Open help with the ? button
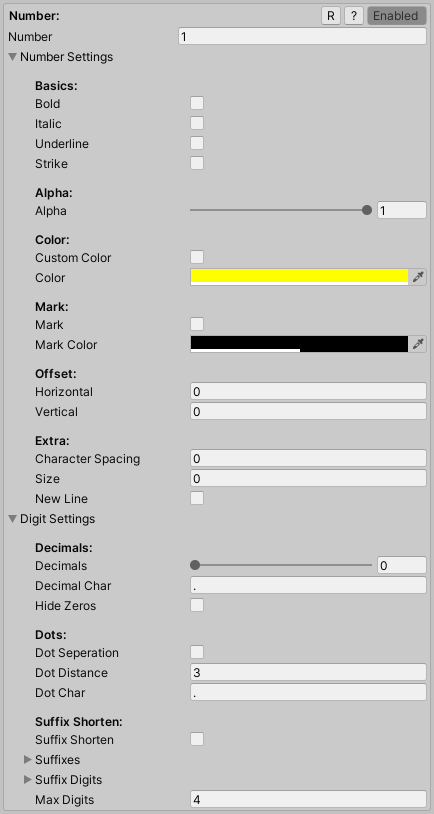This screenshot has width=434, height=814. tap(354, 16)
